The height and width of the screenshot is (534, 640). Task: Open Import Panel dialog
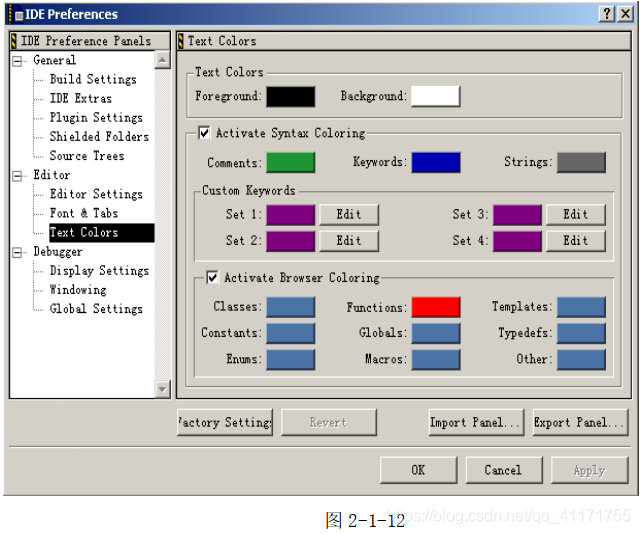coord(476,423)
